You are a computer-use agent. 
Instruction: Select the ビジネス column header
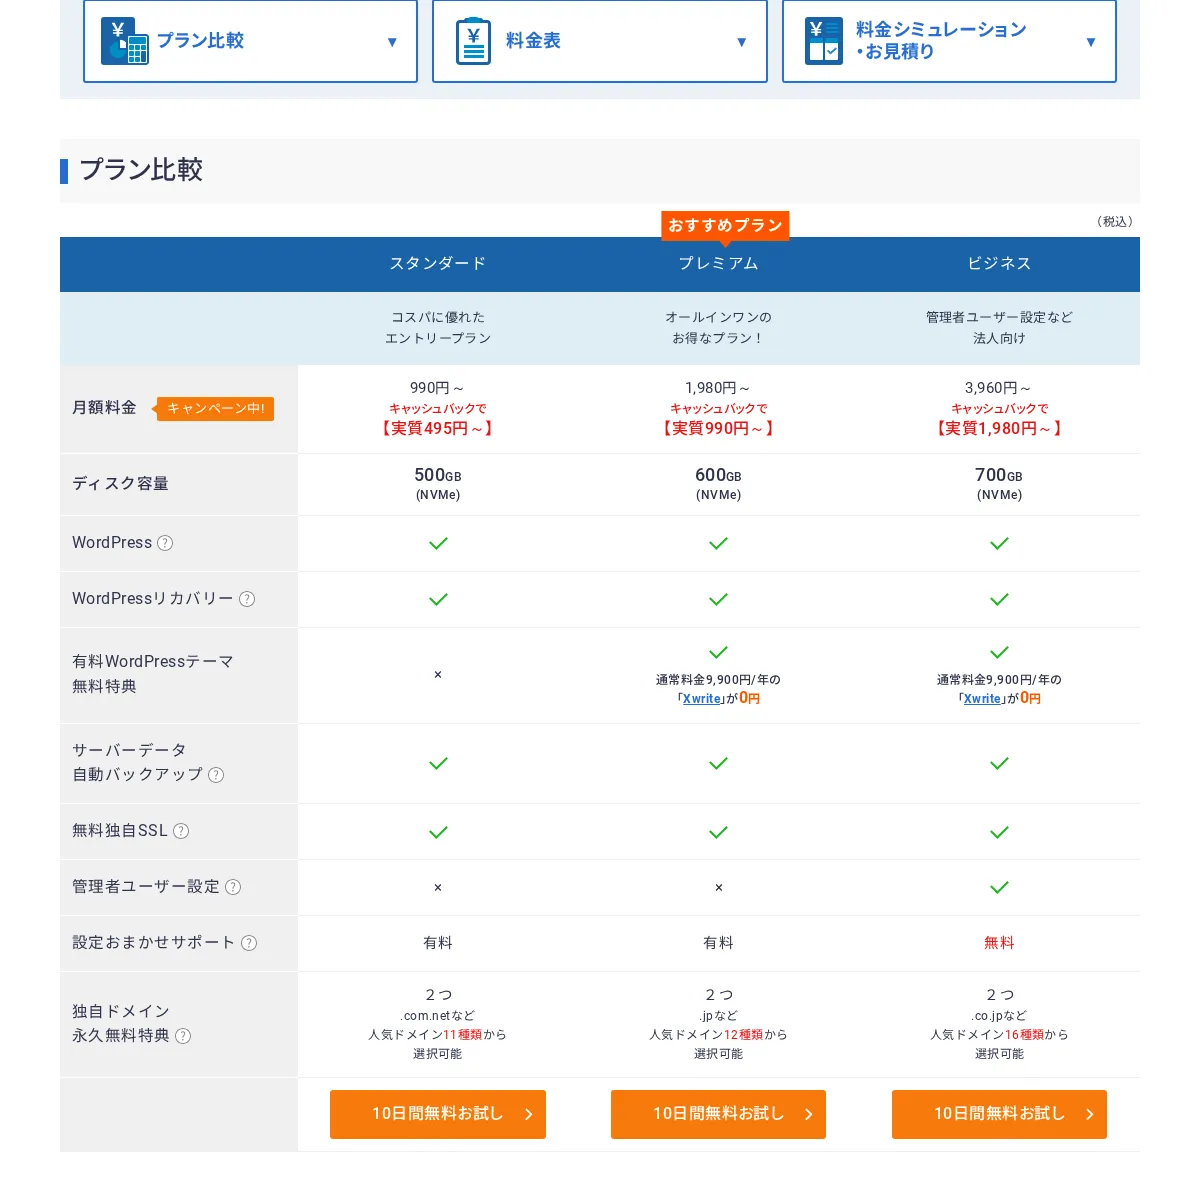click(x=999, y=264)
